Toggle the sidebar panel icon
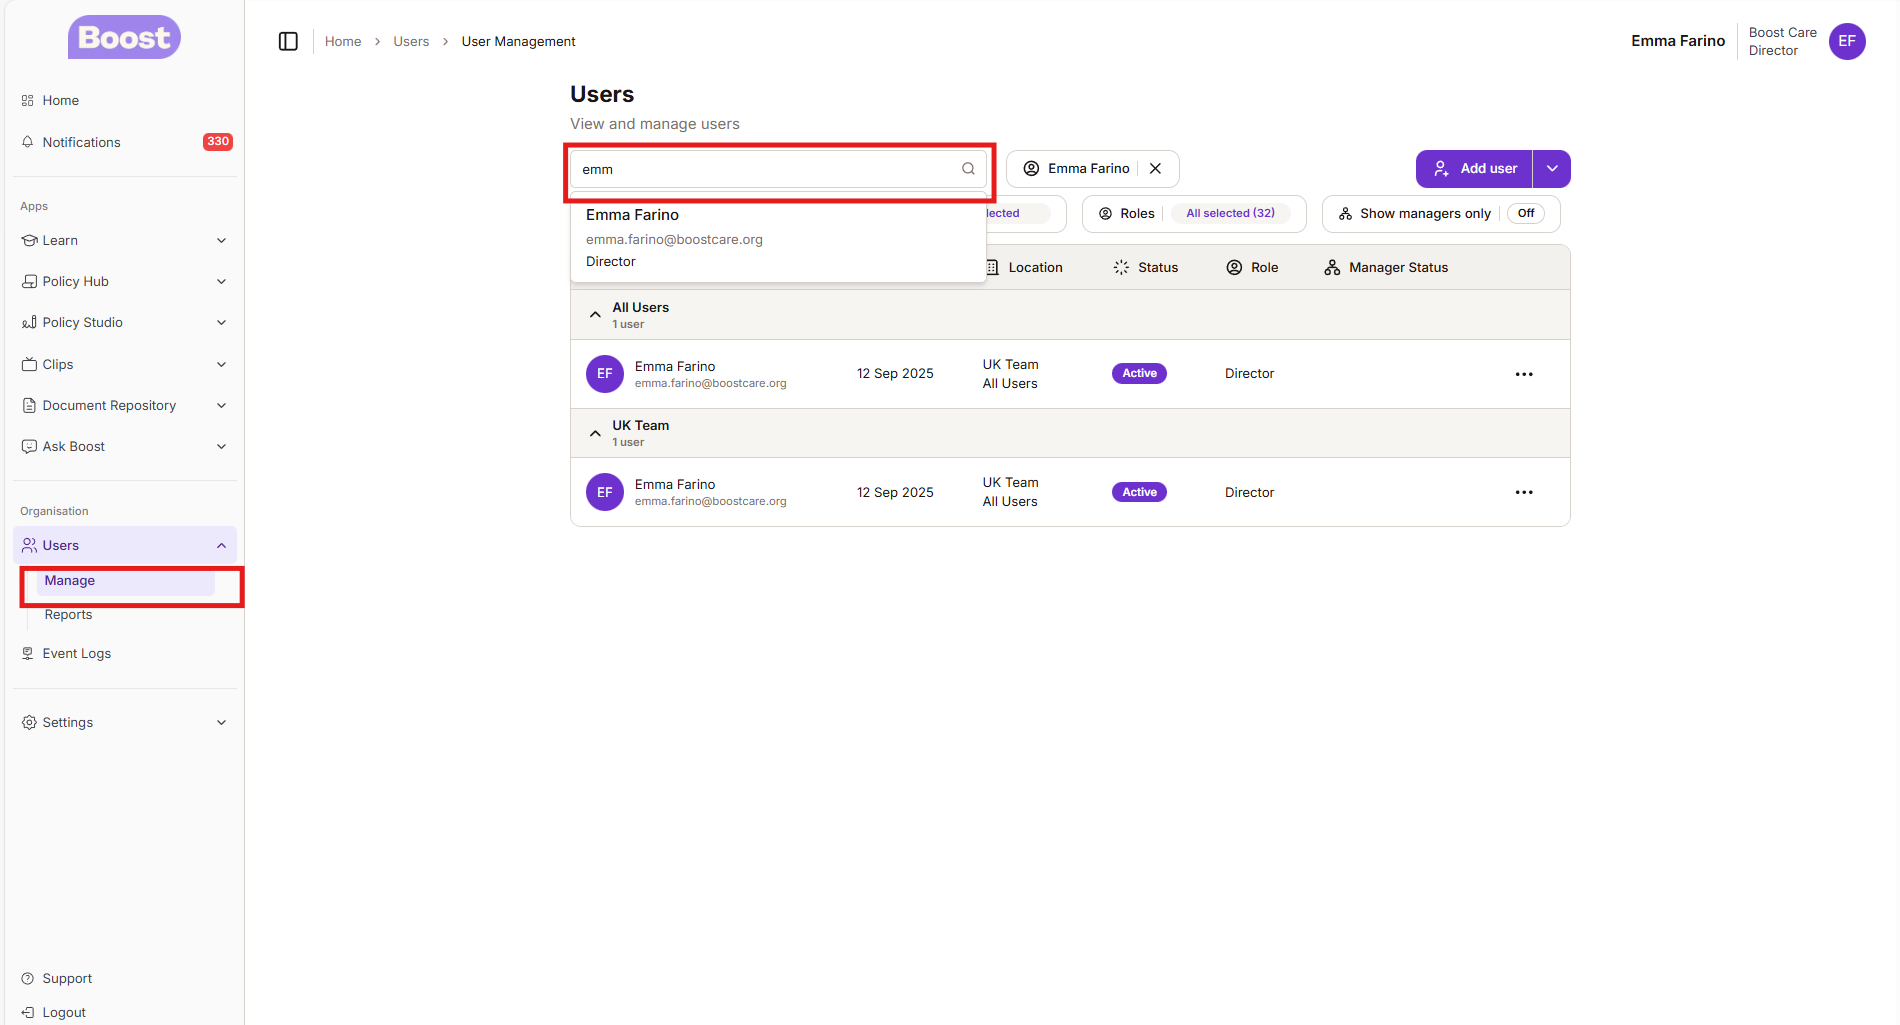Viewport: 1900px width, 1025px height. point(288,41)
